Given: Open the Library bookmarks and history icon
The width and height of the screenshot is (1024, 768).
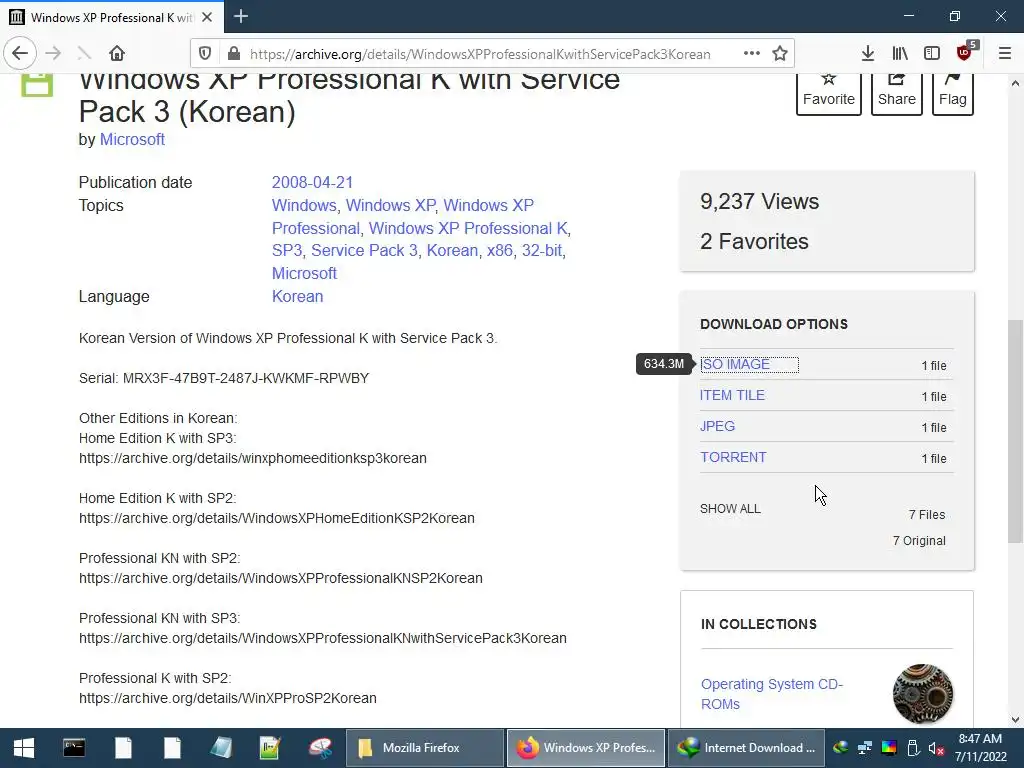Looking at the screenshot, I should [x=900, y=54].
